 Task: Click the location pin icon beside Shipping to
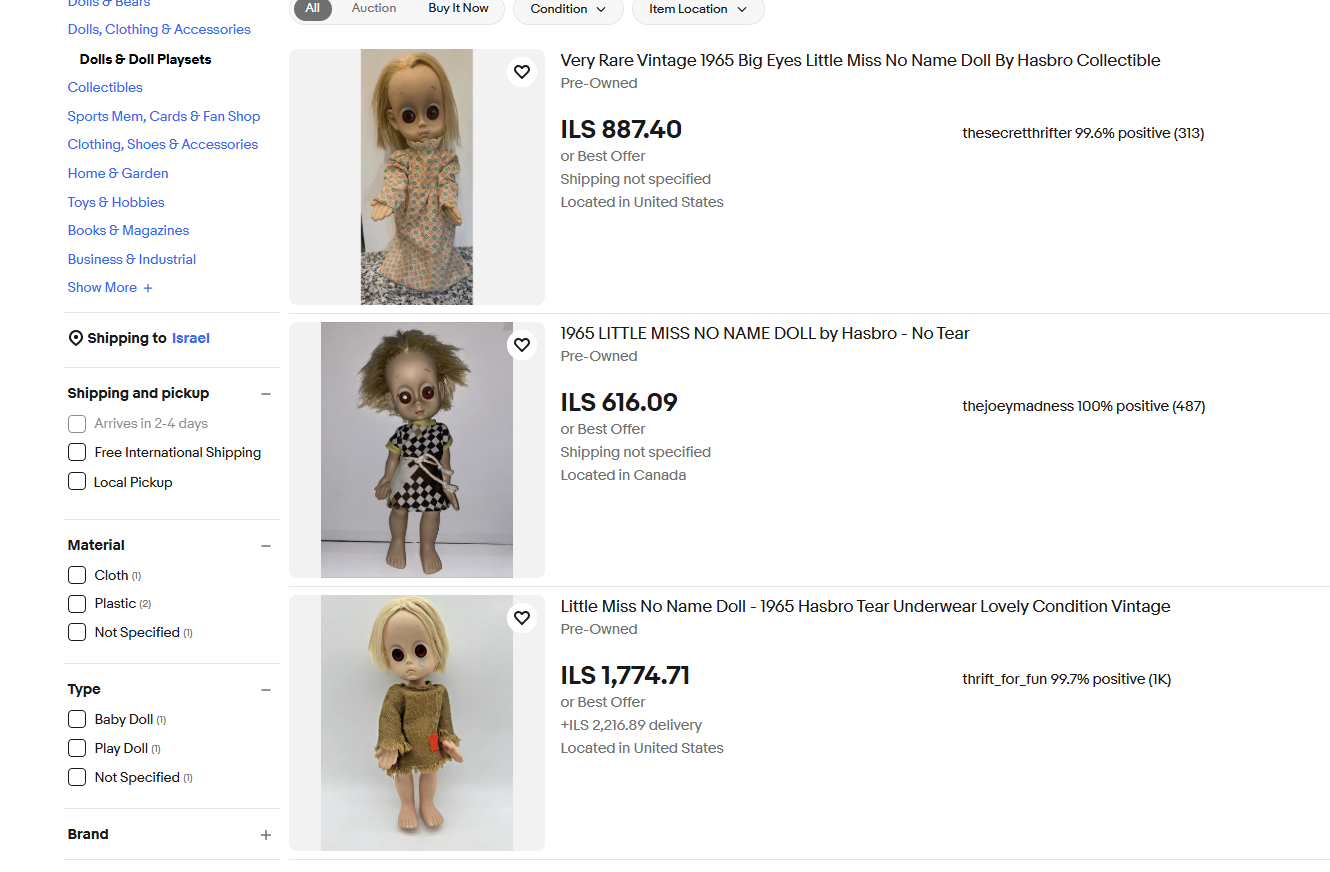click(x=75, y=339)
